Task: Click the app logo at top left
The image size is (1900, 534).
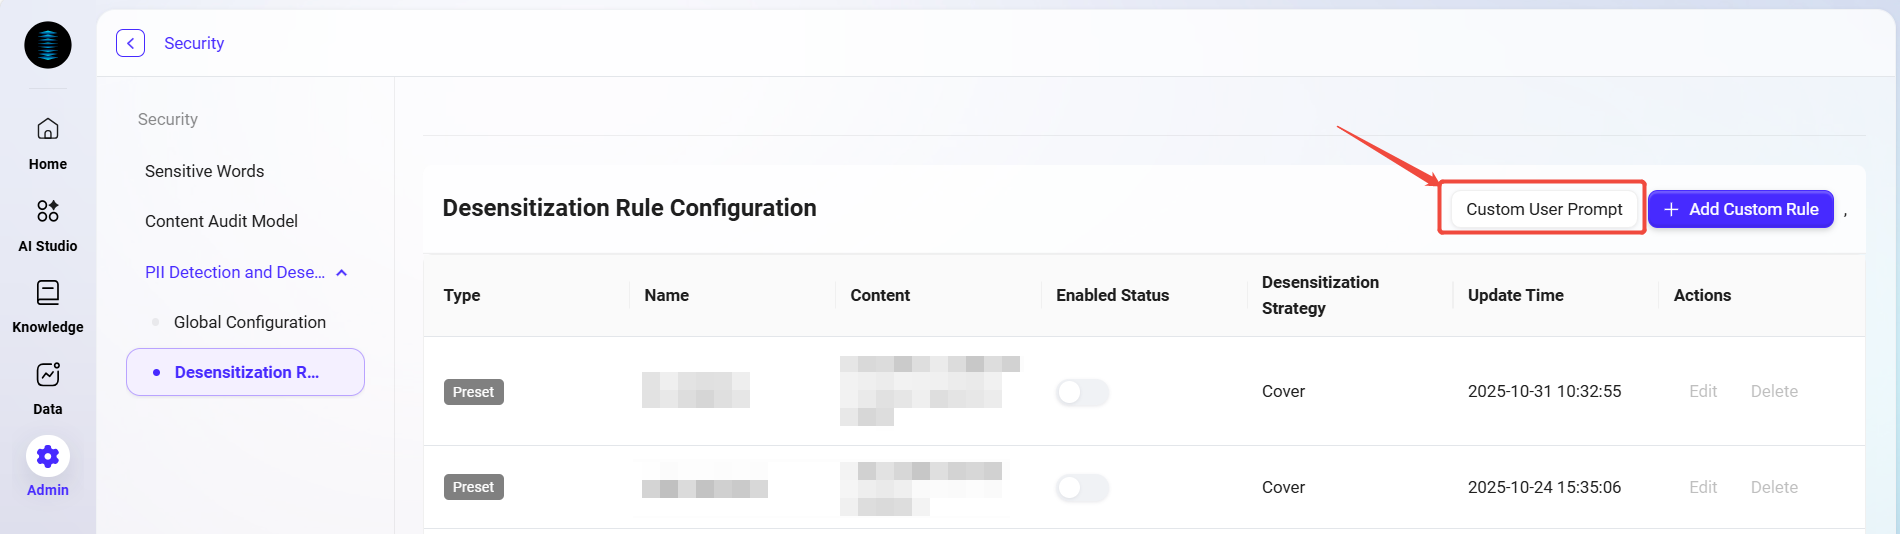Action: (48, 45)
